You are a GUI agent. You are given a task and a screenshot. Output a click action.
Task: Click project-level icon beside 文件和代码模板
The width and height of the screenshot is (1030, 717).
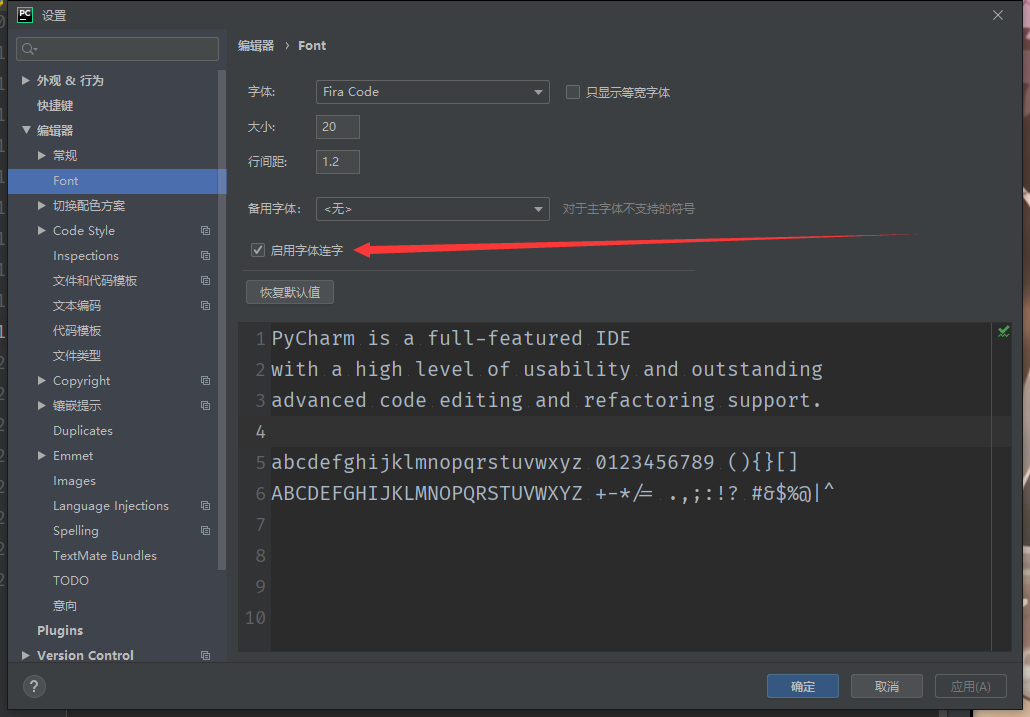coord(206,280)
